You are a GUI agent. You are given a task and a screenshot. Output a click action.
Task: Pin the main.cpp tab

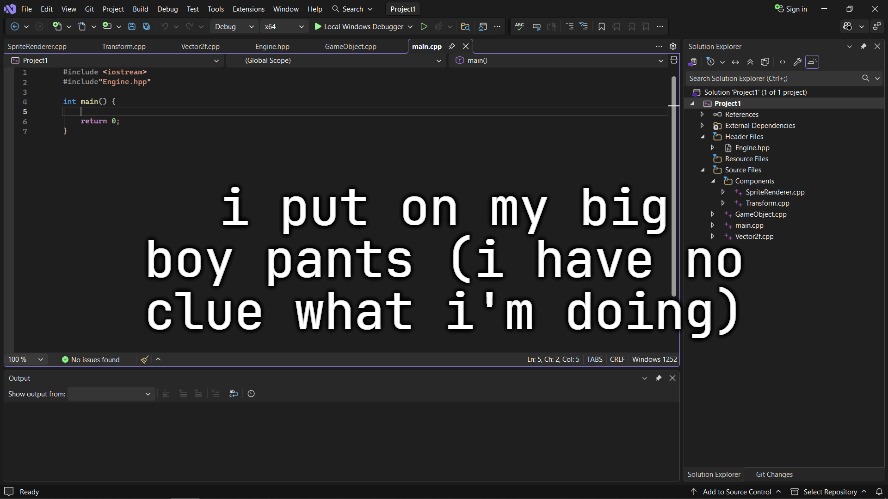452,46
